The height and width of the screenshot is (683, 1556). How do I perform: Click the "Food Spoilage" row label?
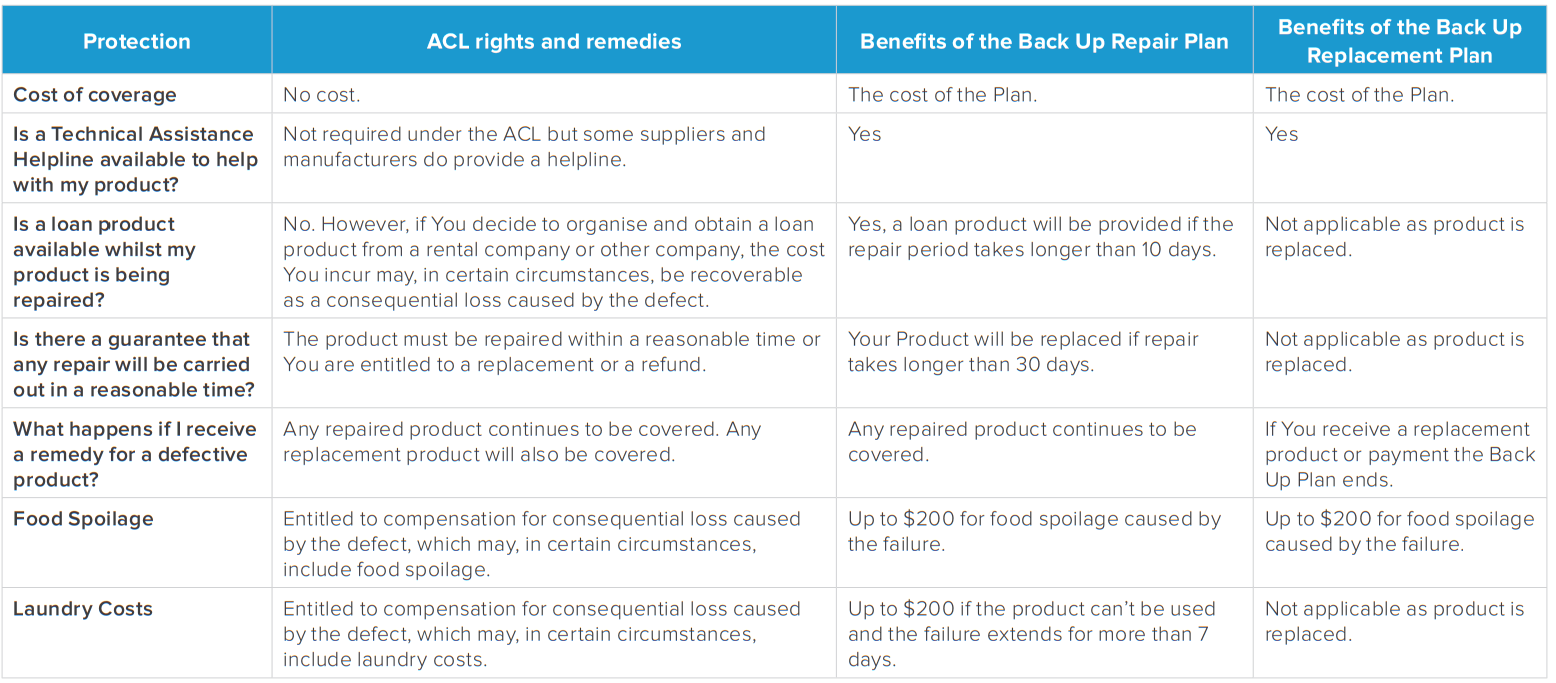point(83,519)
